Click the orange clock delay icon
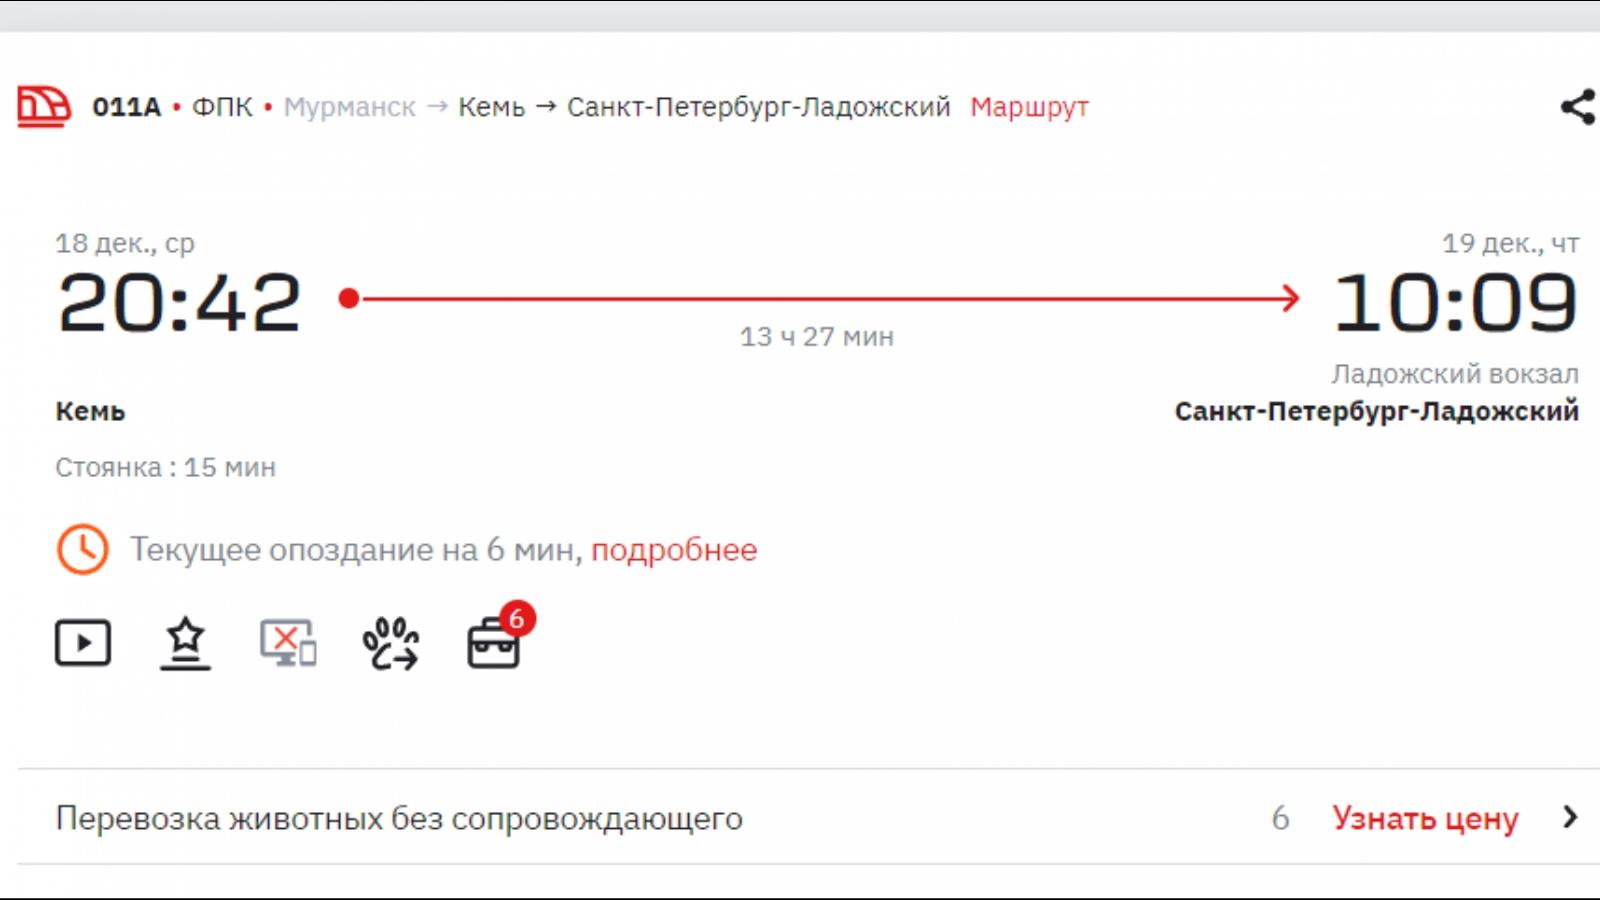Image resolution: width=1600 pixels, height=900 pixels. click(x=82, y=549)
